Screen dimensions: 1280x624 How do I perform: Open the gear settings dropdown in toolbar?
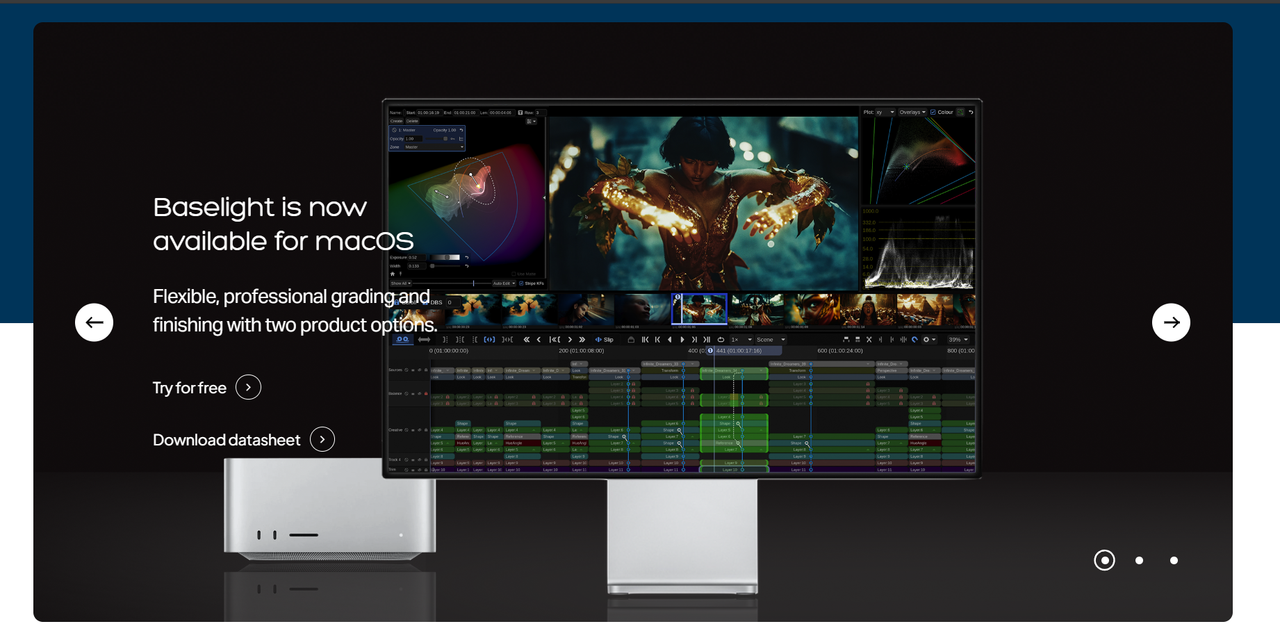tap(929, 340)
